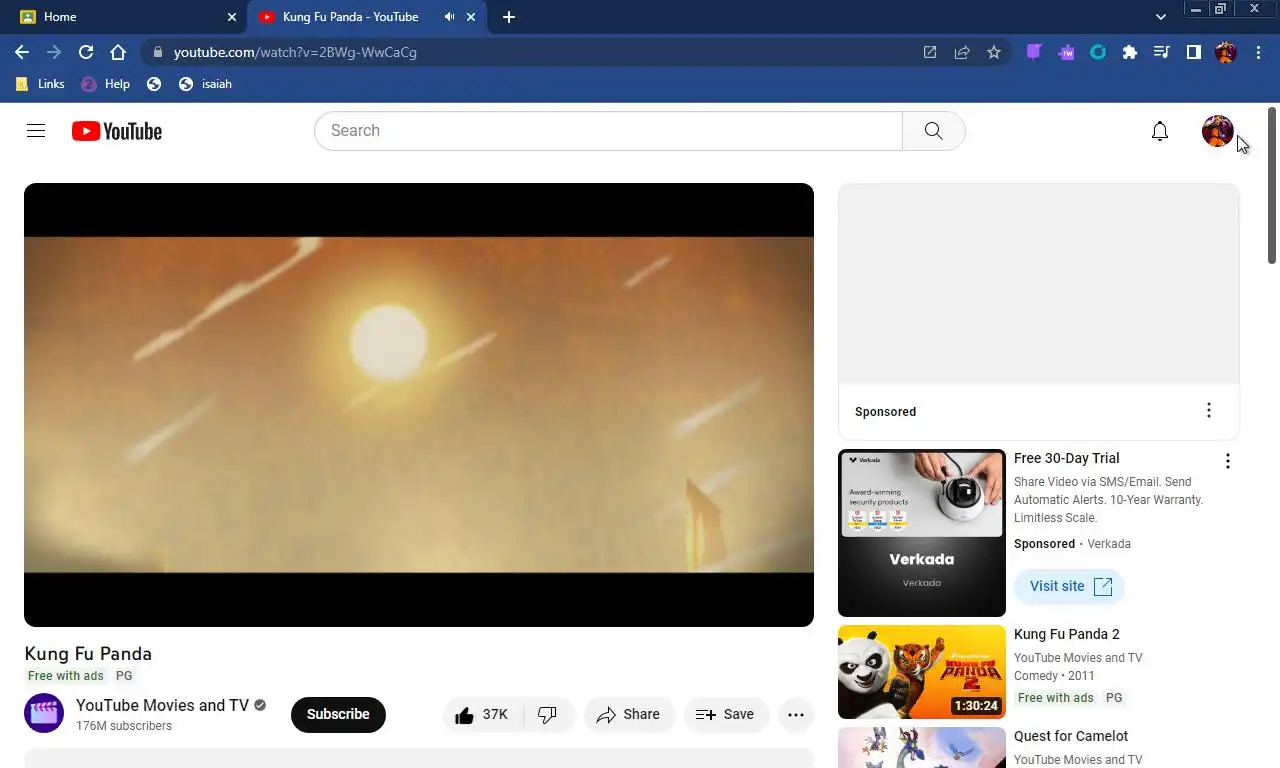Click the "176M subscribers" text
Viewport: 1280px width, 768px height.
[124, 726]
